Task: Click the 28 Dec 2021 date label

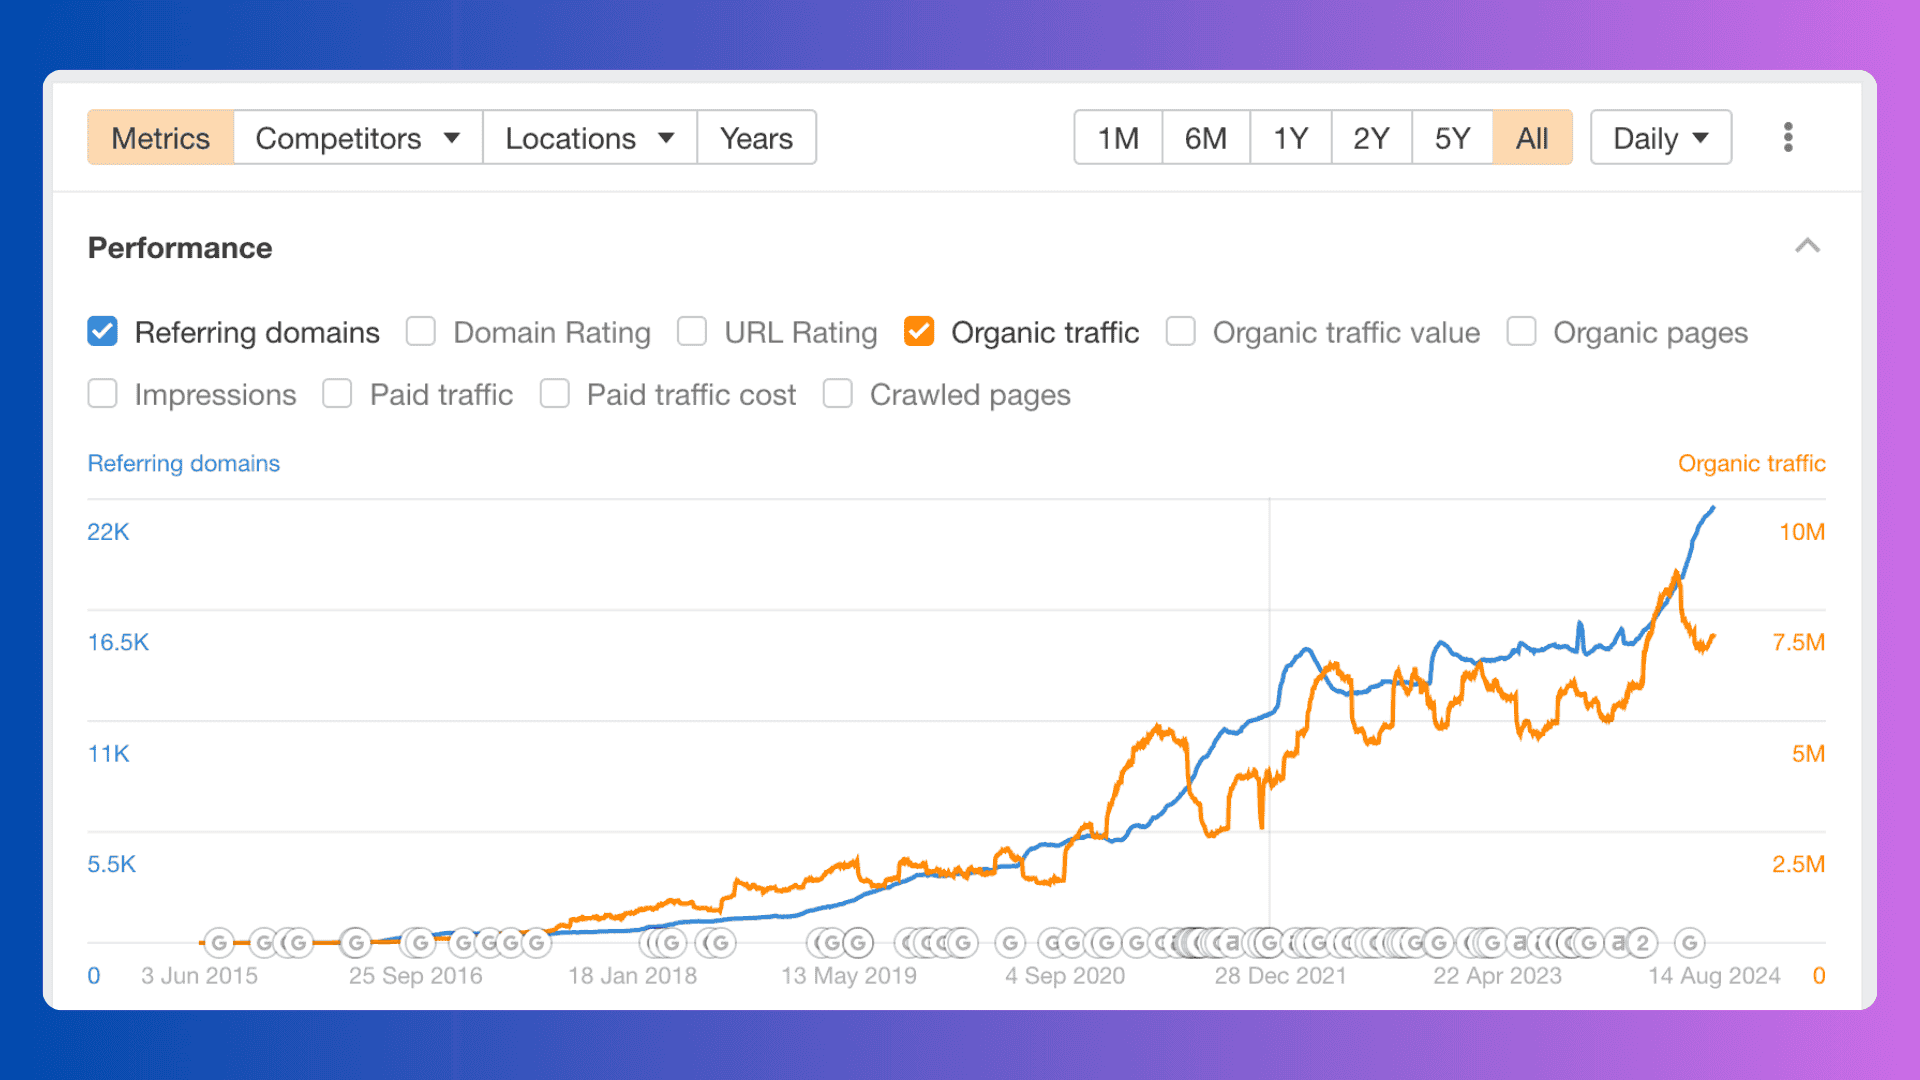Action: pos(1280,976)
